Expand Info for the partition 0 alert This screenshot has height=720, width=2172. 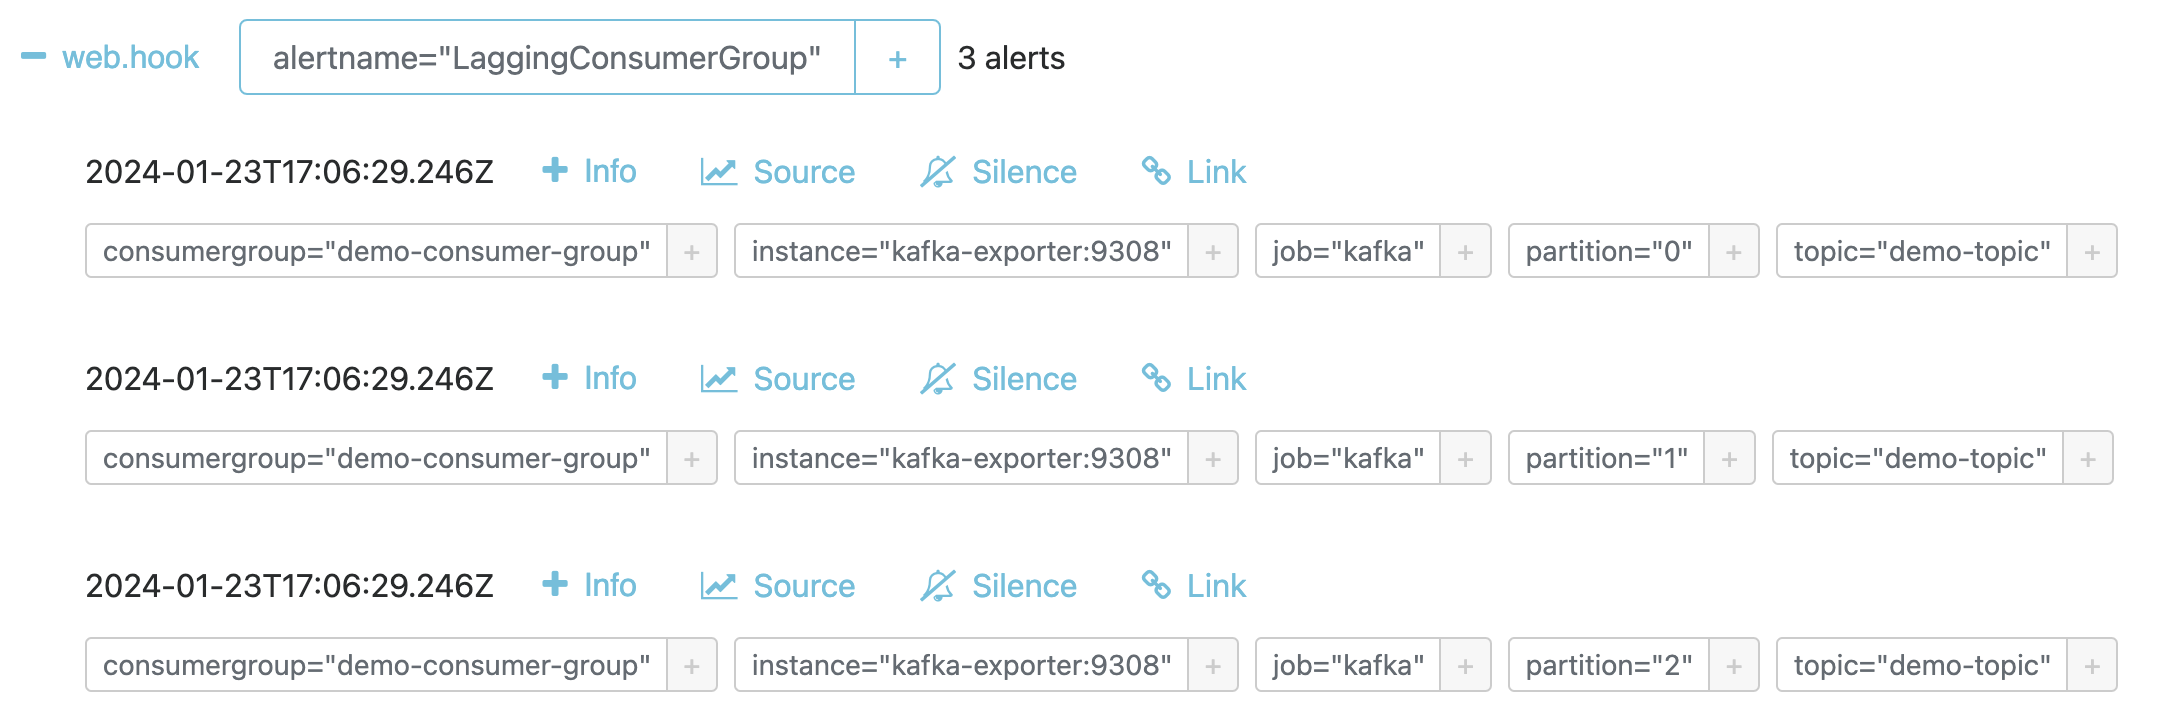pos(589,171)
